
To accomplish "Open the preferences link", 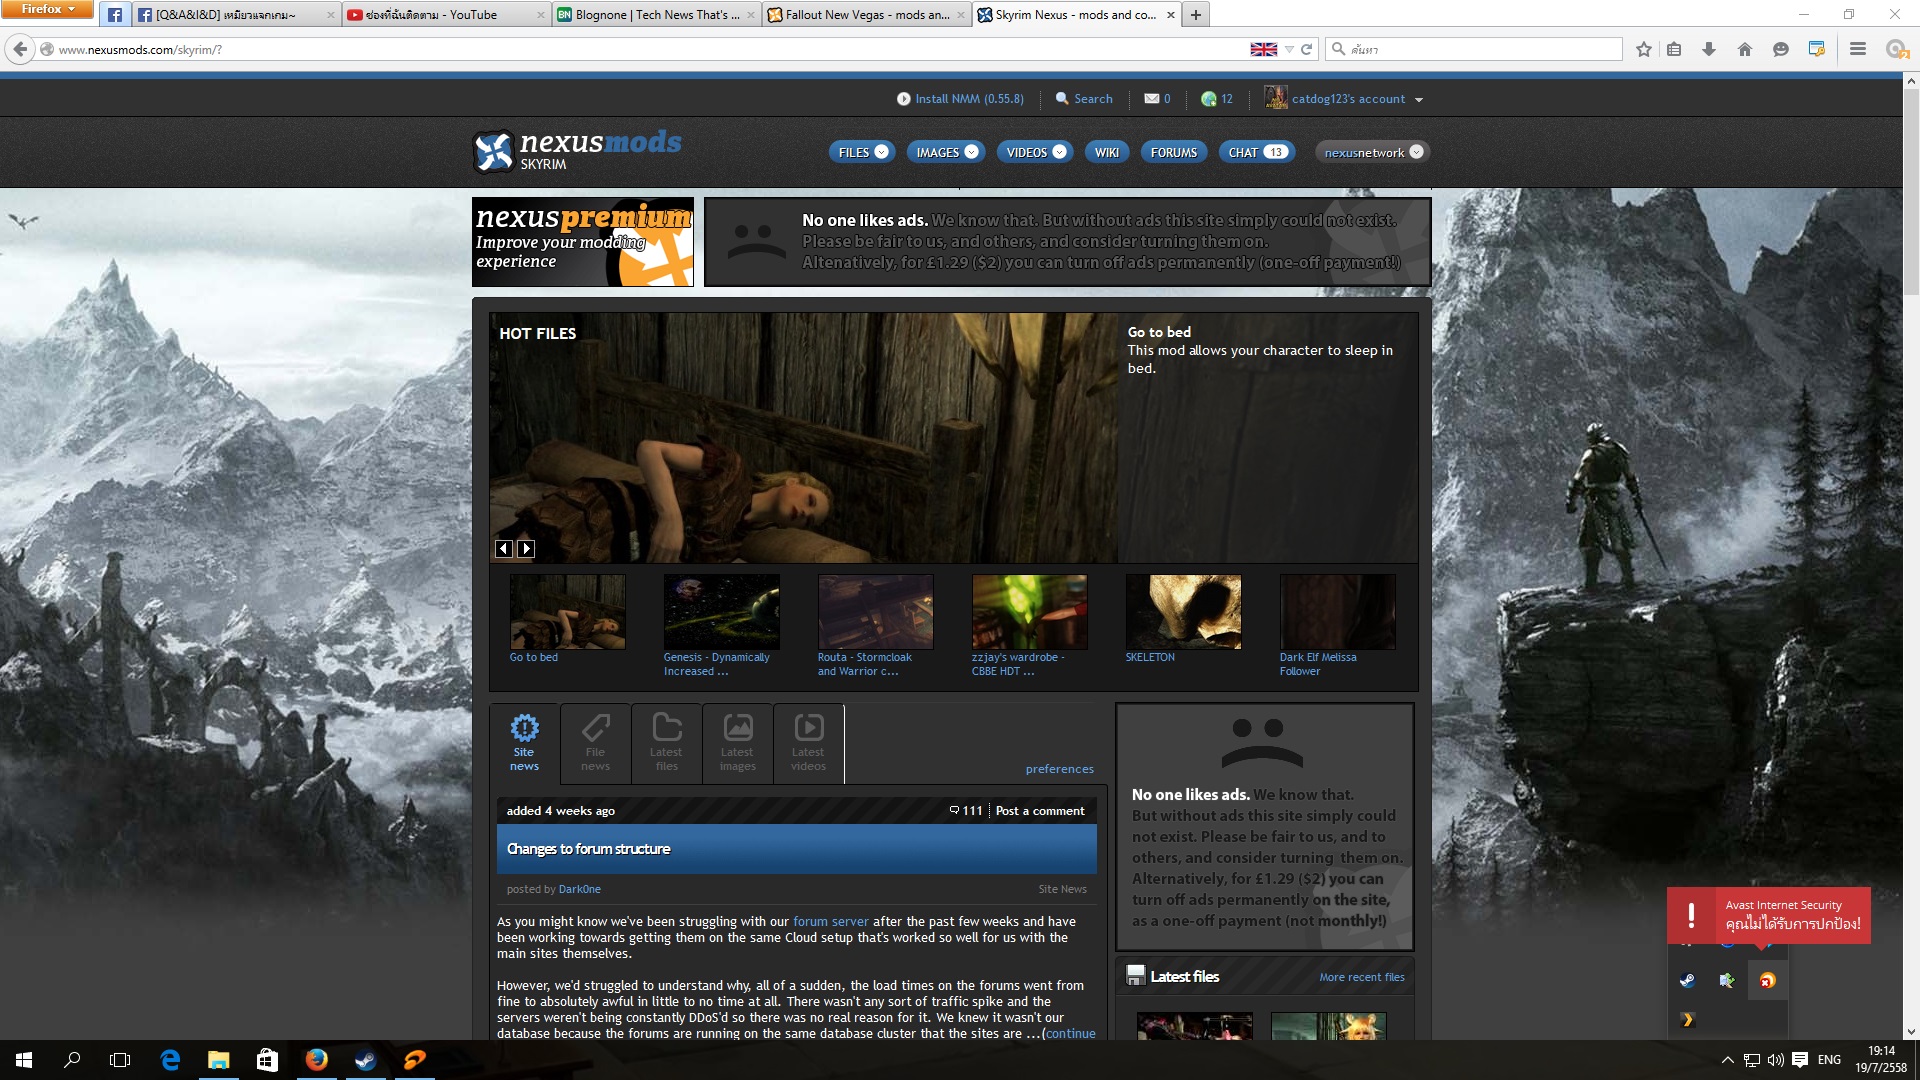I will click(x=1059, y=769).
